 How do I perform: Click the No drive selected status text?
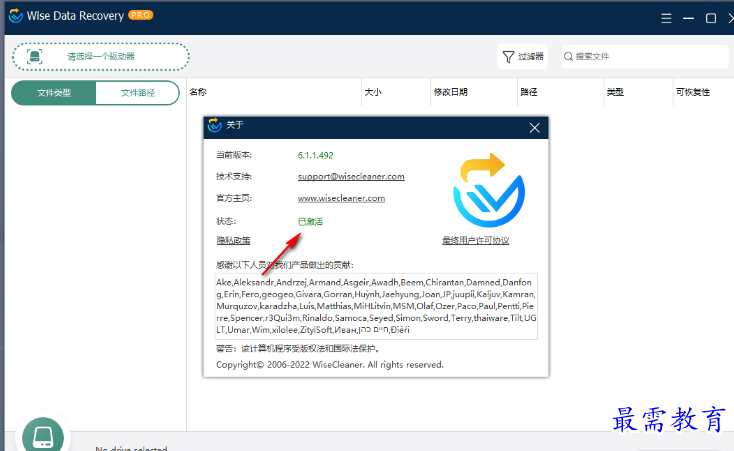pos(131,448)
